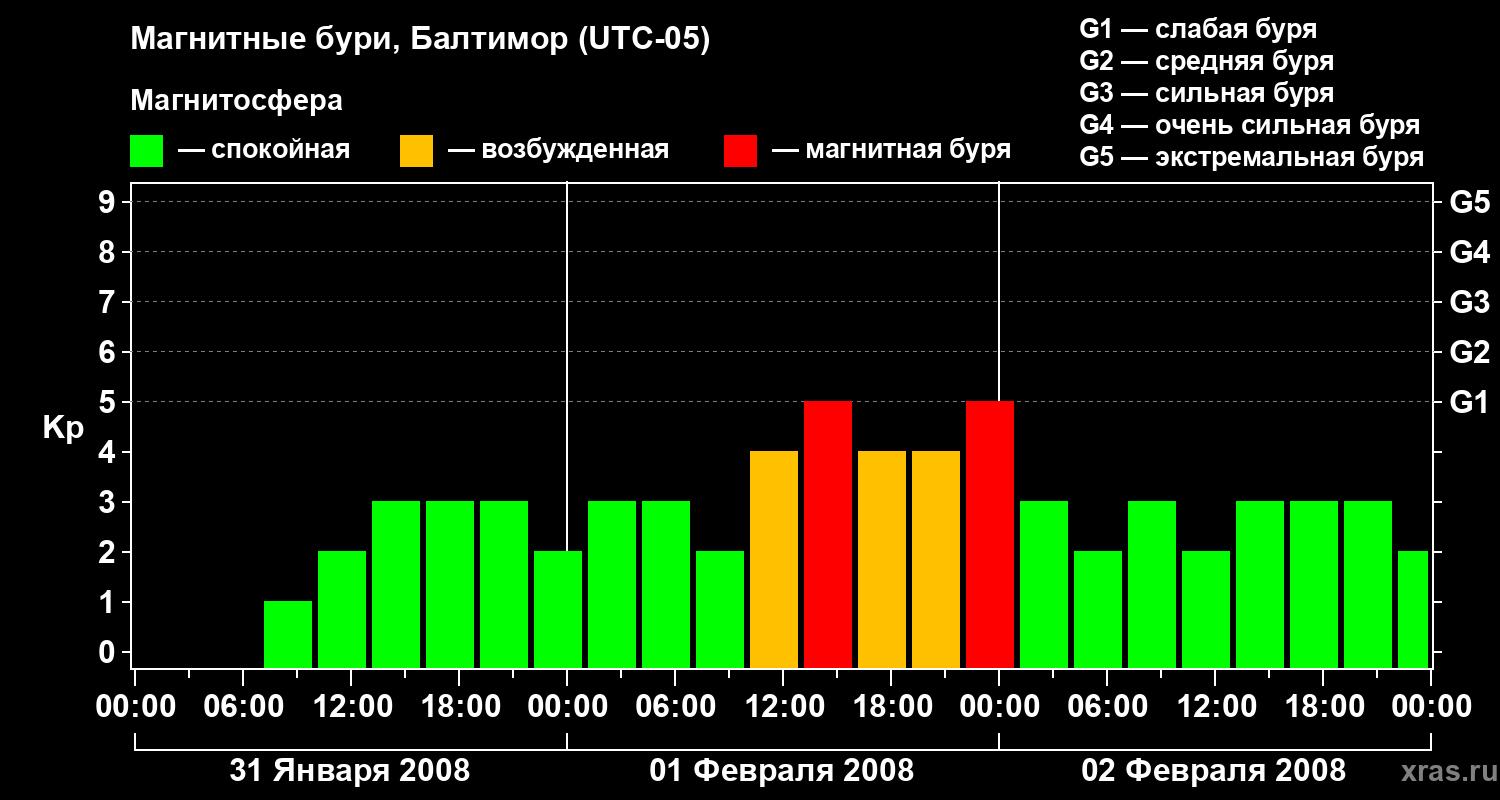Click the Kp axis value '5'
The height and width of the screenshot is (800, 1500).
pos(109,402)
